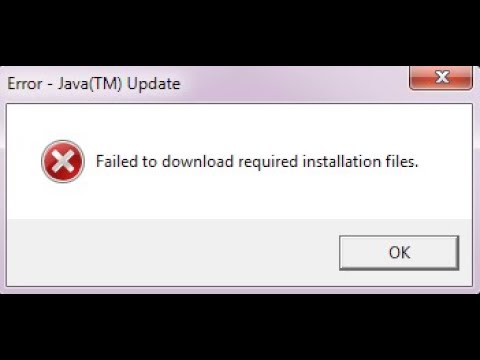This screenshot has height=360, width=480.
Task: Click the white X inside the red circle
Action: (x=63, y=162)
